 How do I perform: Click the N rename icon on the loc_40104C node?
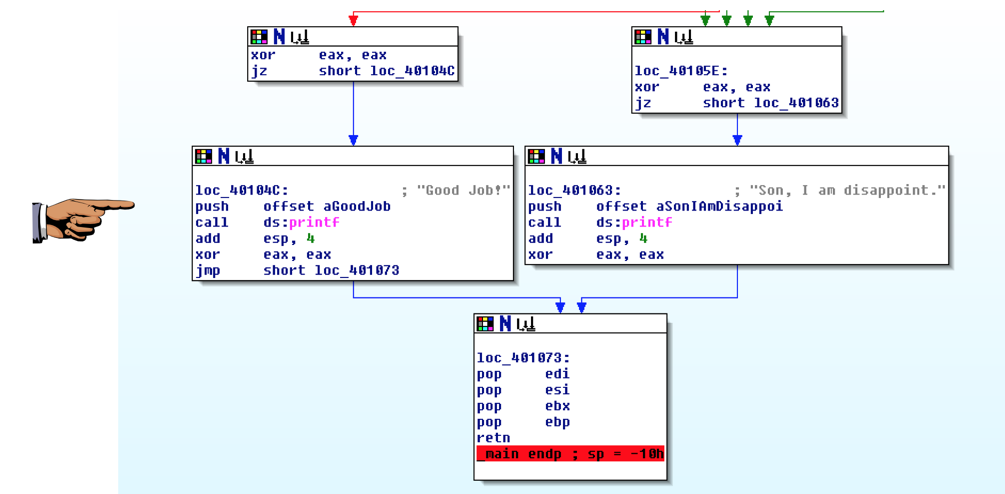pos(224,156)
